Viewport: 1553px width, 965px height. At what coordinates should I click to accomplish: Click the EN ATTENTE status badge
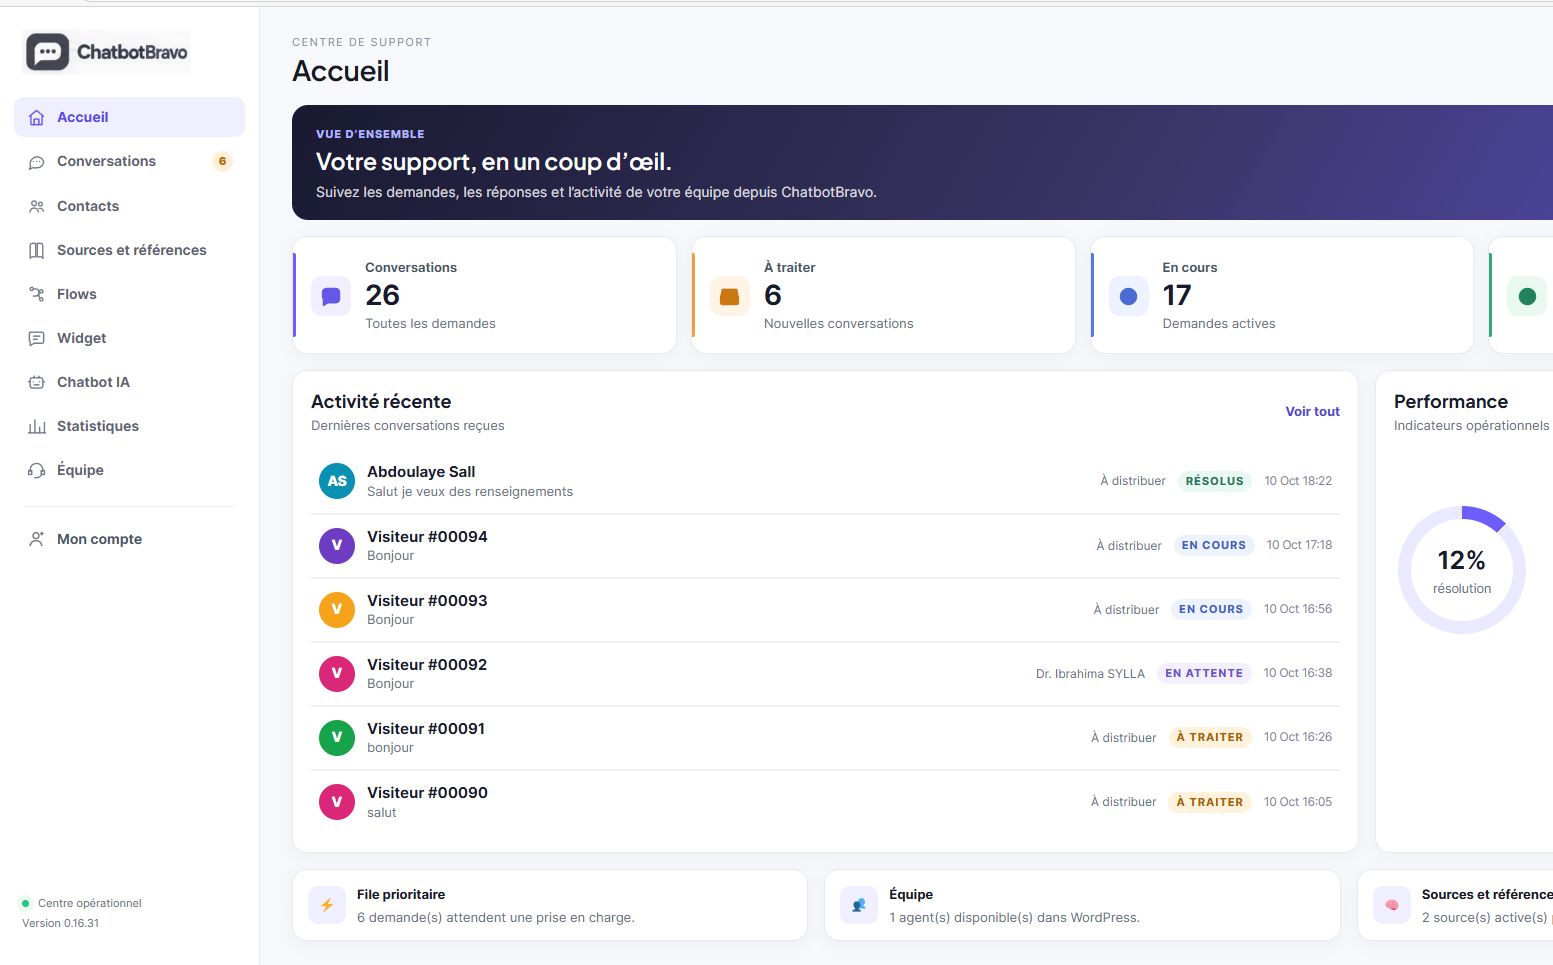pyautogui.click(x=1203, y=673)
